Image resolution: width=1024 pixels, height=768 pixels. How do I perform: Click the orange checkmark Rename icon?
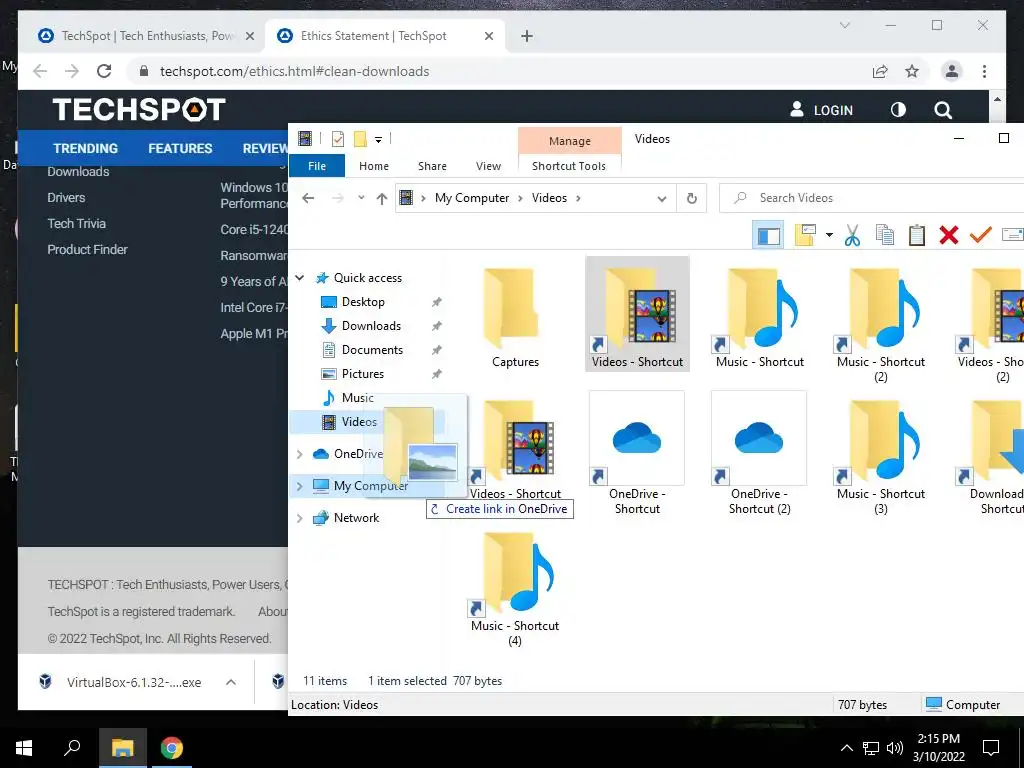point(980,234)
